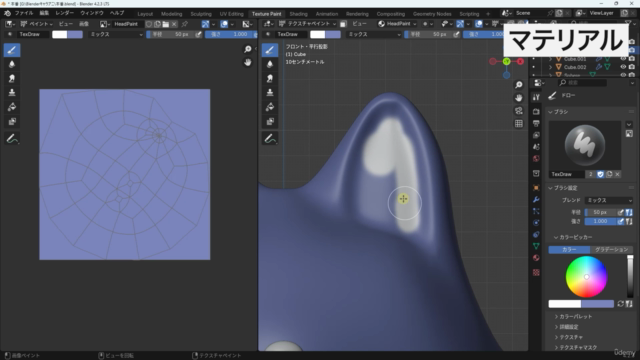Open blend mode dropdown in image editor header

[116, 34]
